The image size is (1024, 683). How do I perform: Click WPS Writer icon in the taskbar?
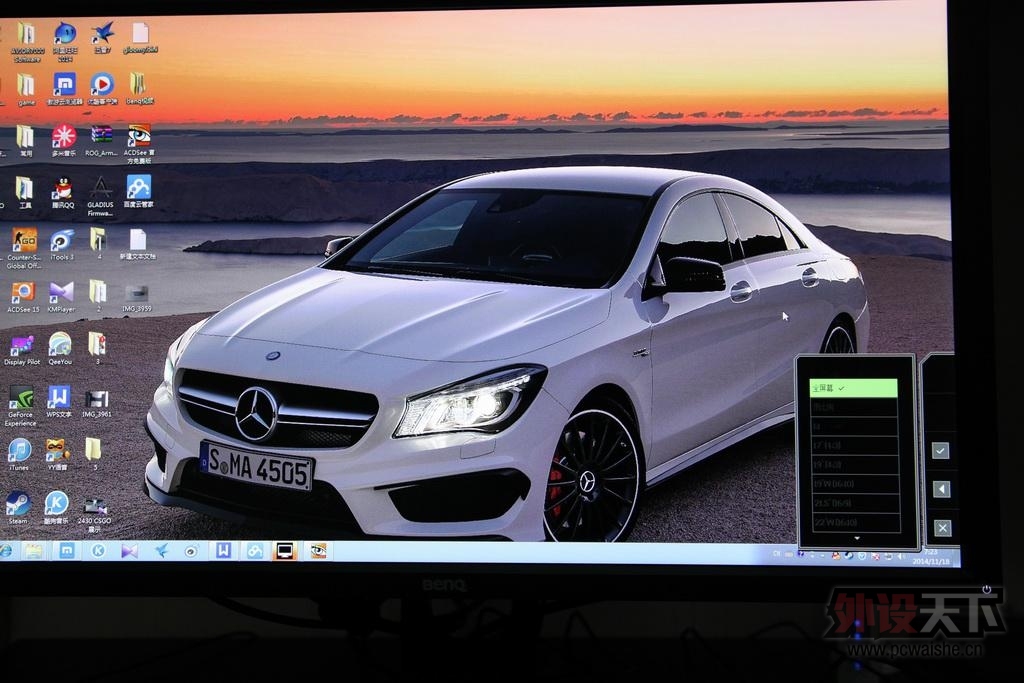pyautogui.click(x=223, y=551)
